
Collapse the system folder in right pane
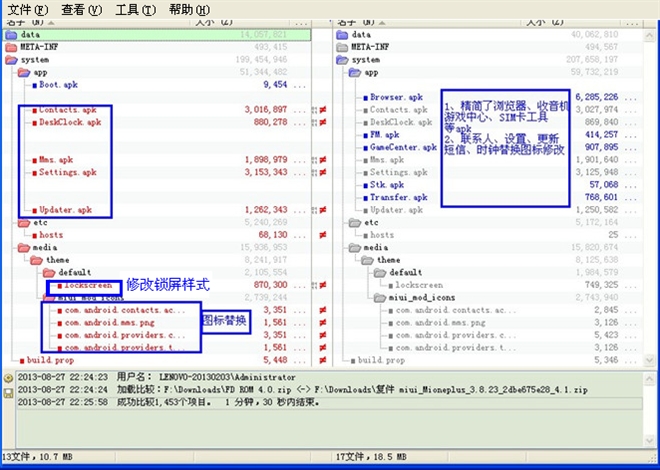(342, 60)
